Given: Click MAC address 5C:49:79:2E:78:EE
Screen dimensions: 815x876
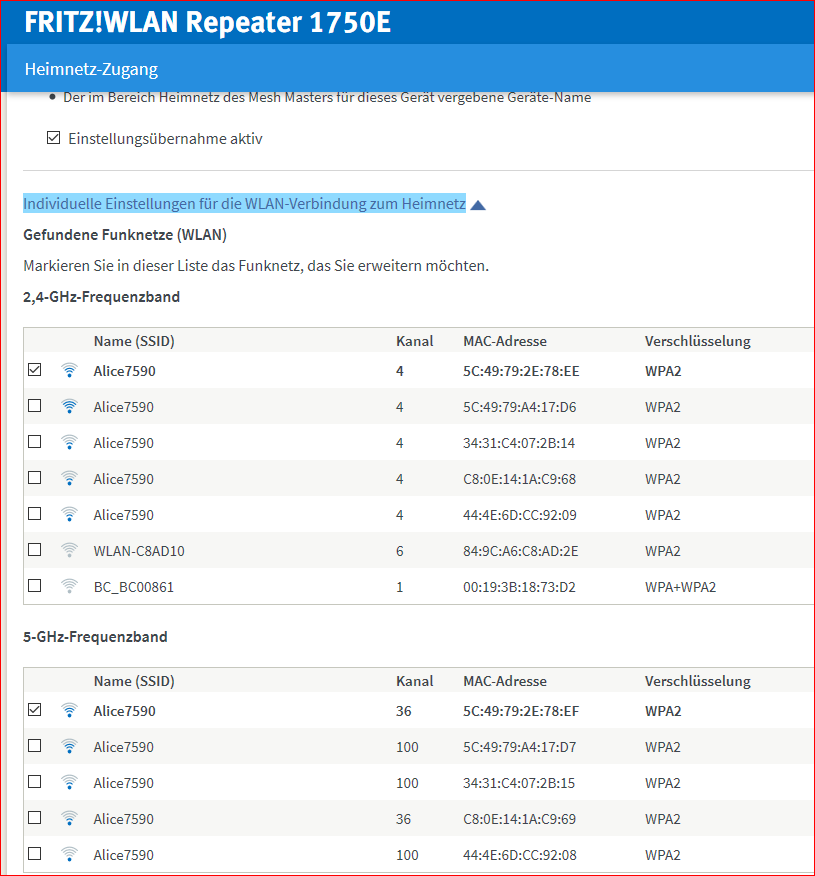Looking at the screenshot, I should click(x=521, y=371).
